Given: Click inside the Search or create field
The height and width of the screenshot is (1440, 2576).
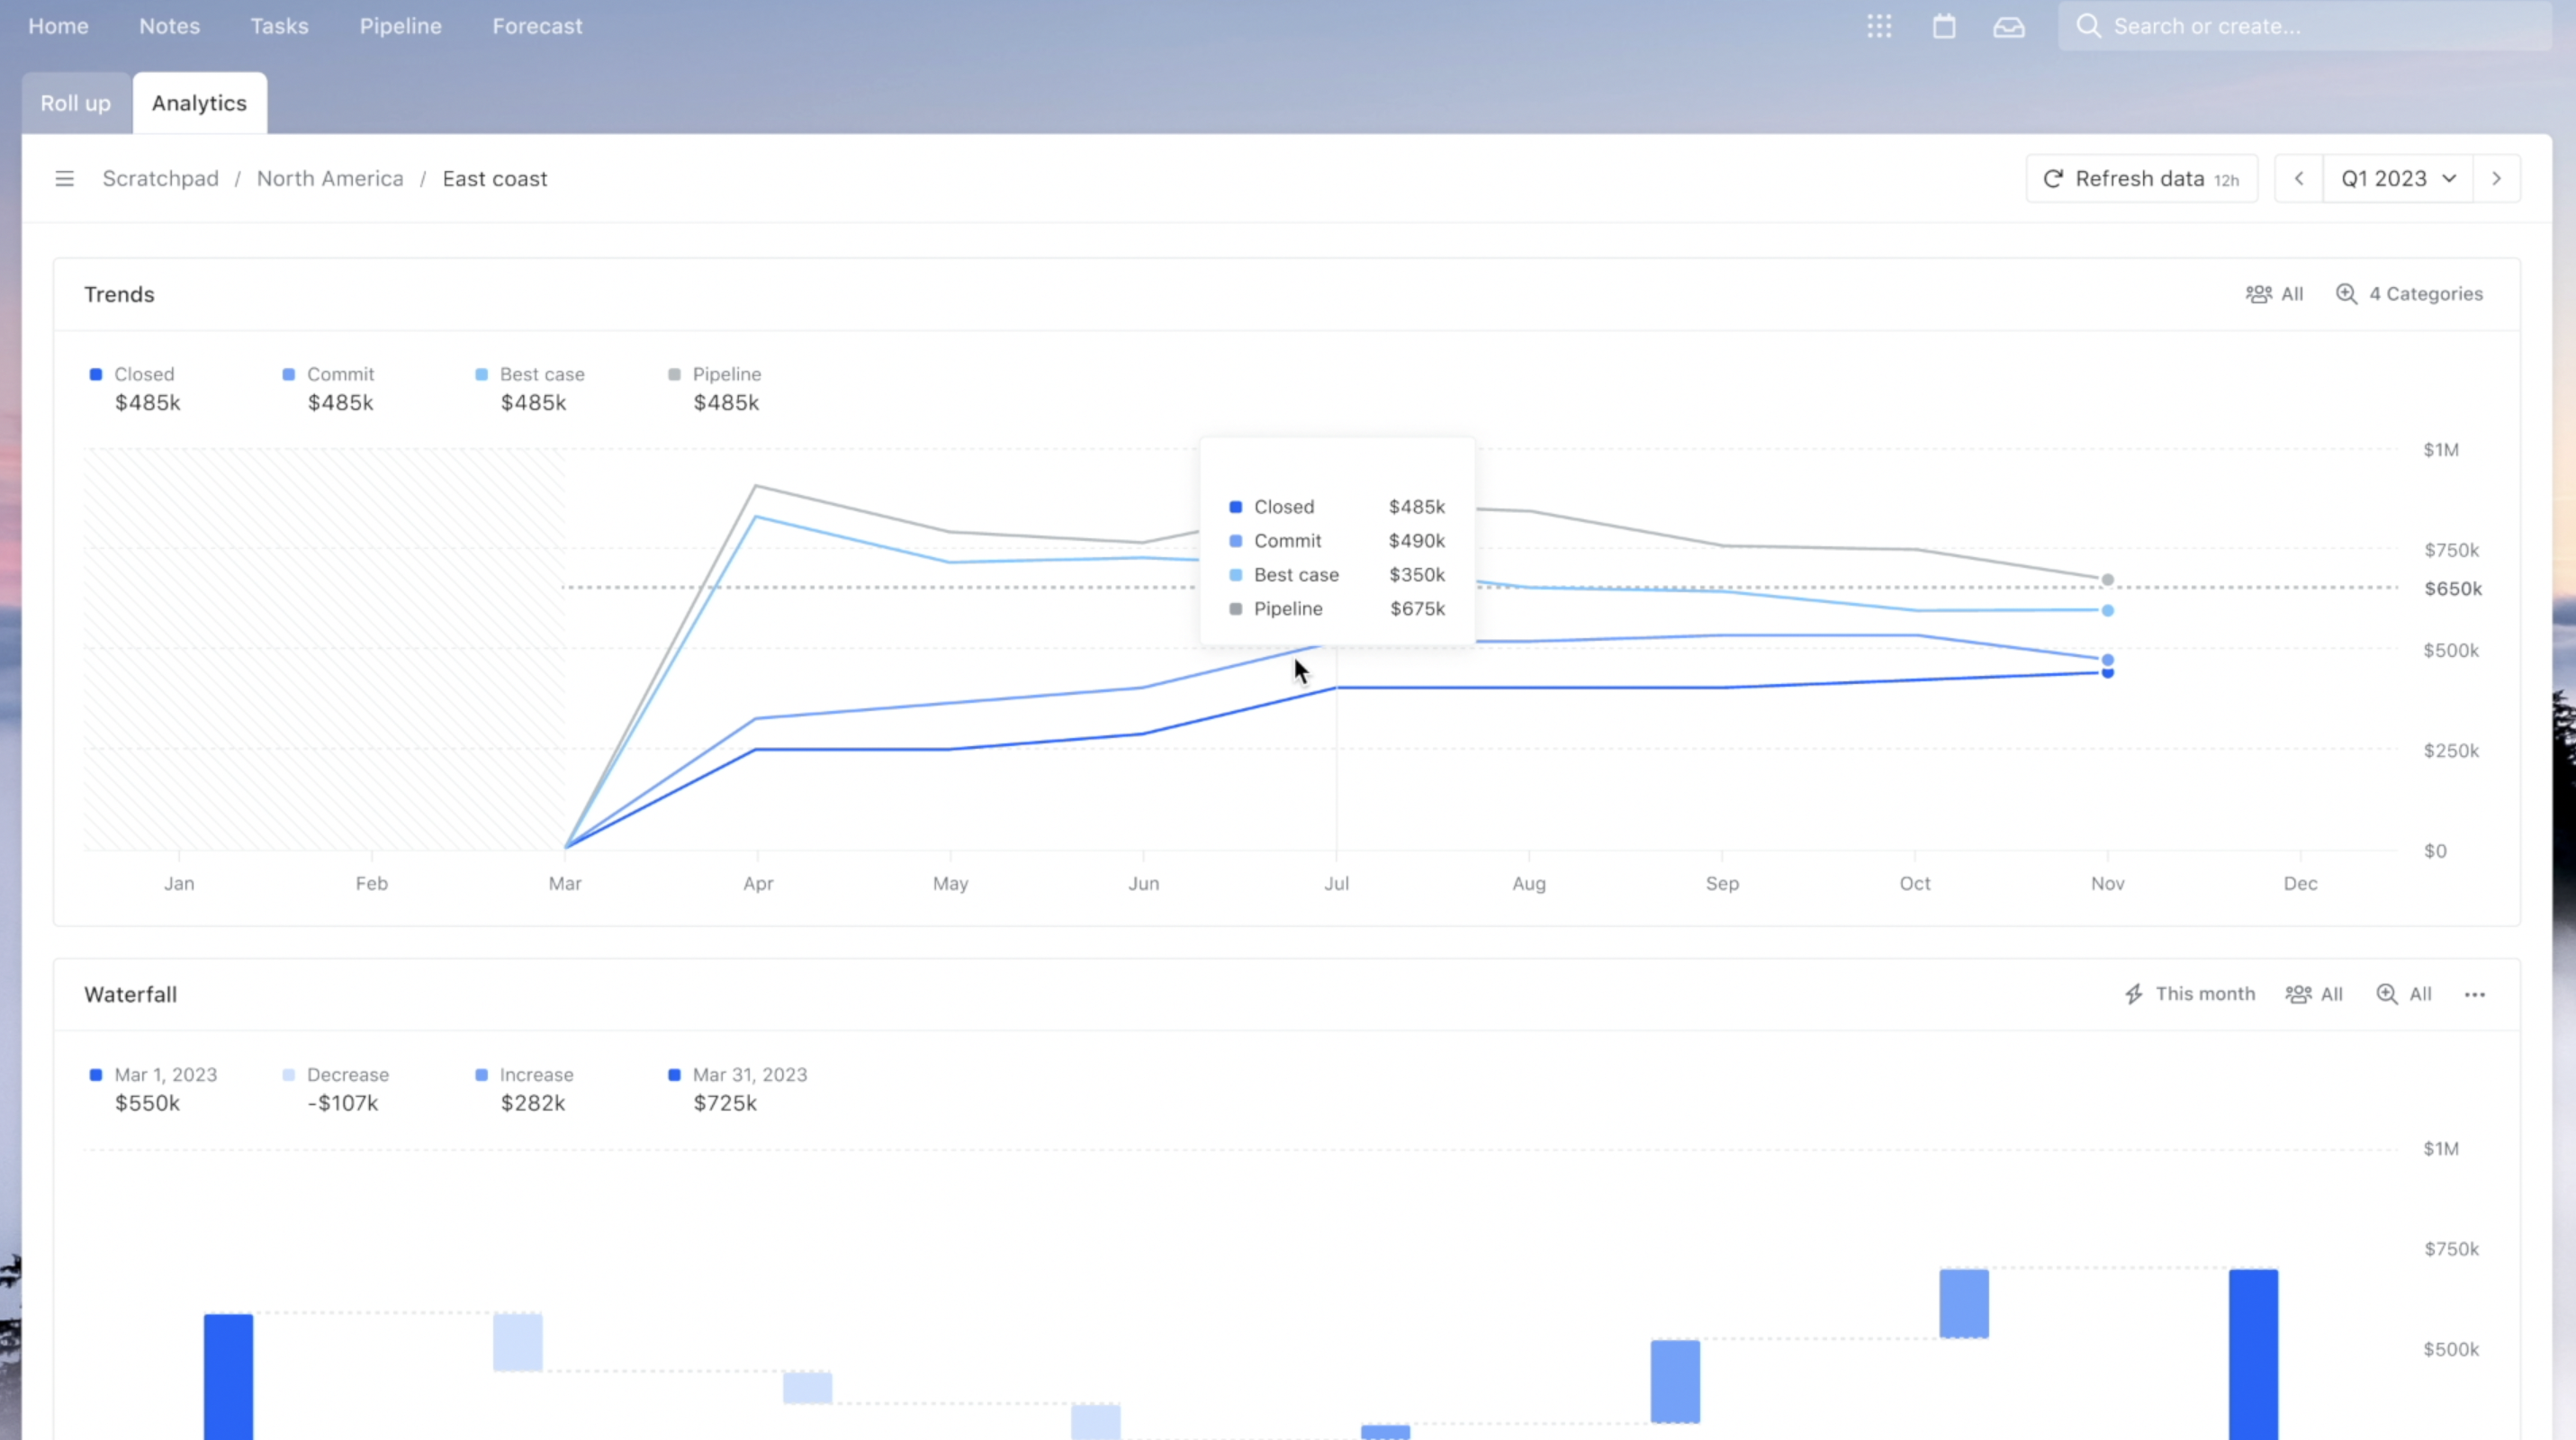Looking at the screenshot, I should click(2250, 26).
